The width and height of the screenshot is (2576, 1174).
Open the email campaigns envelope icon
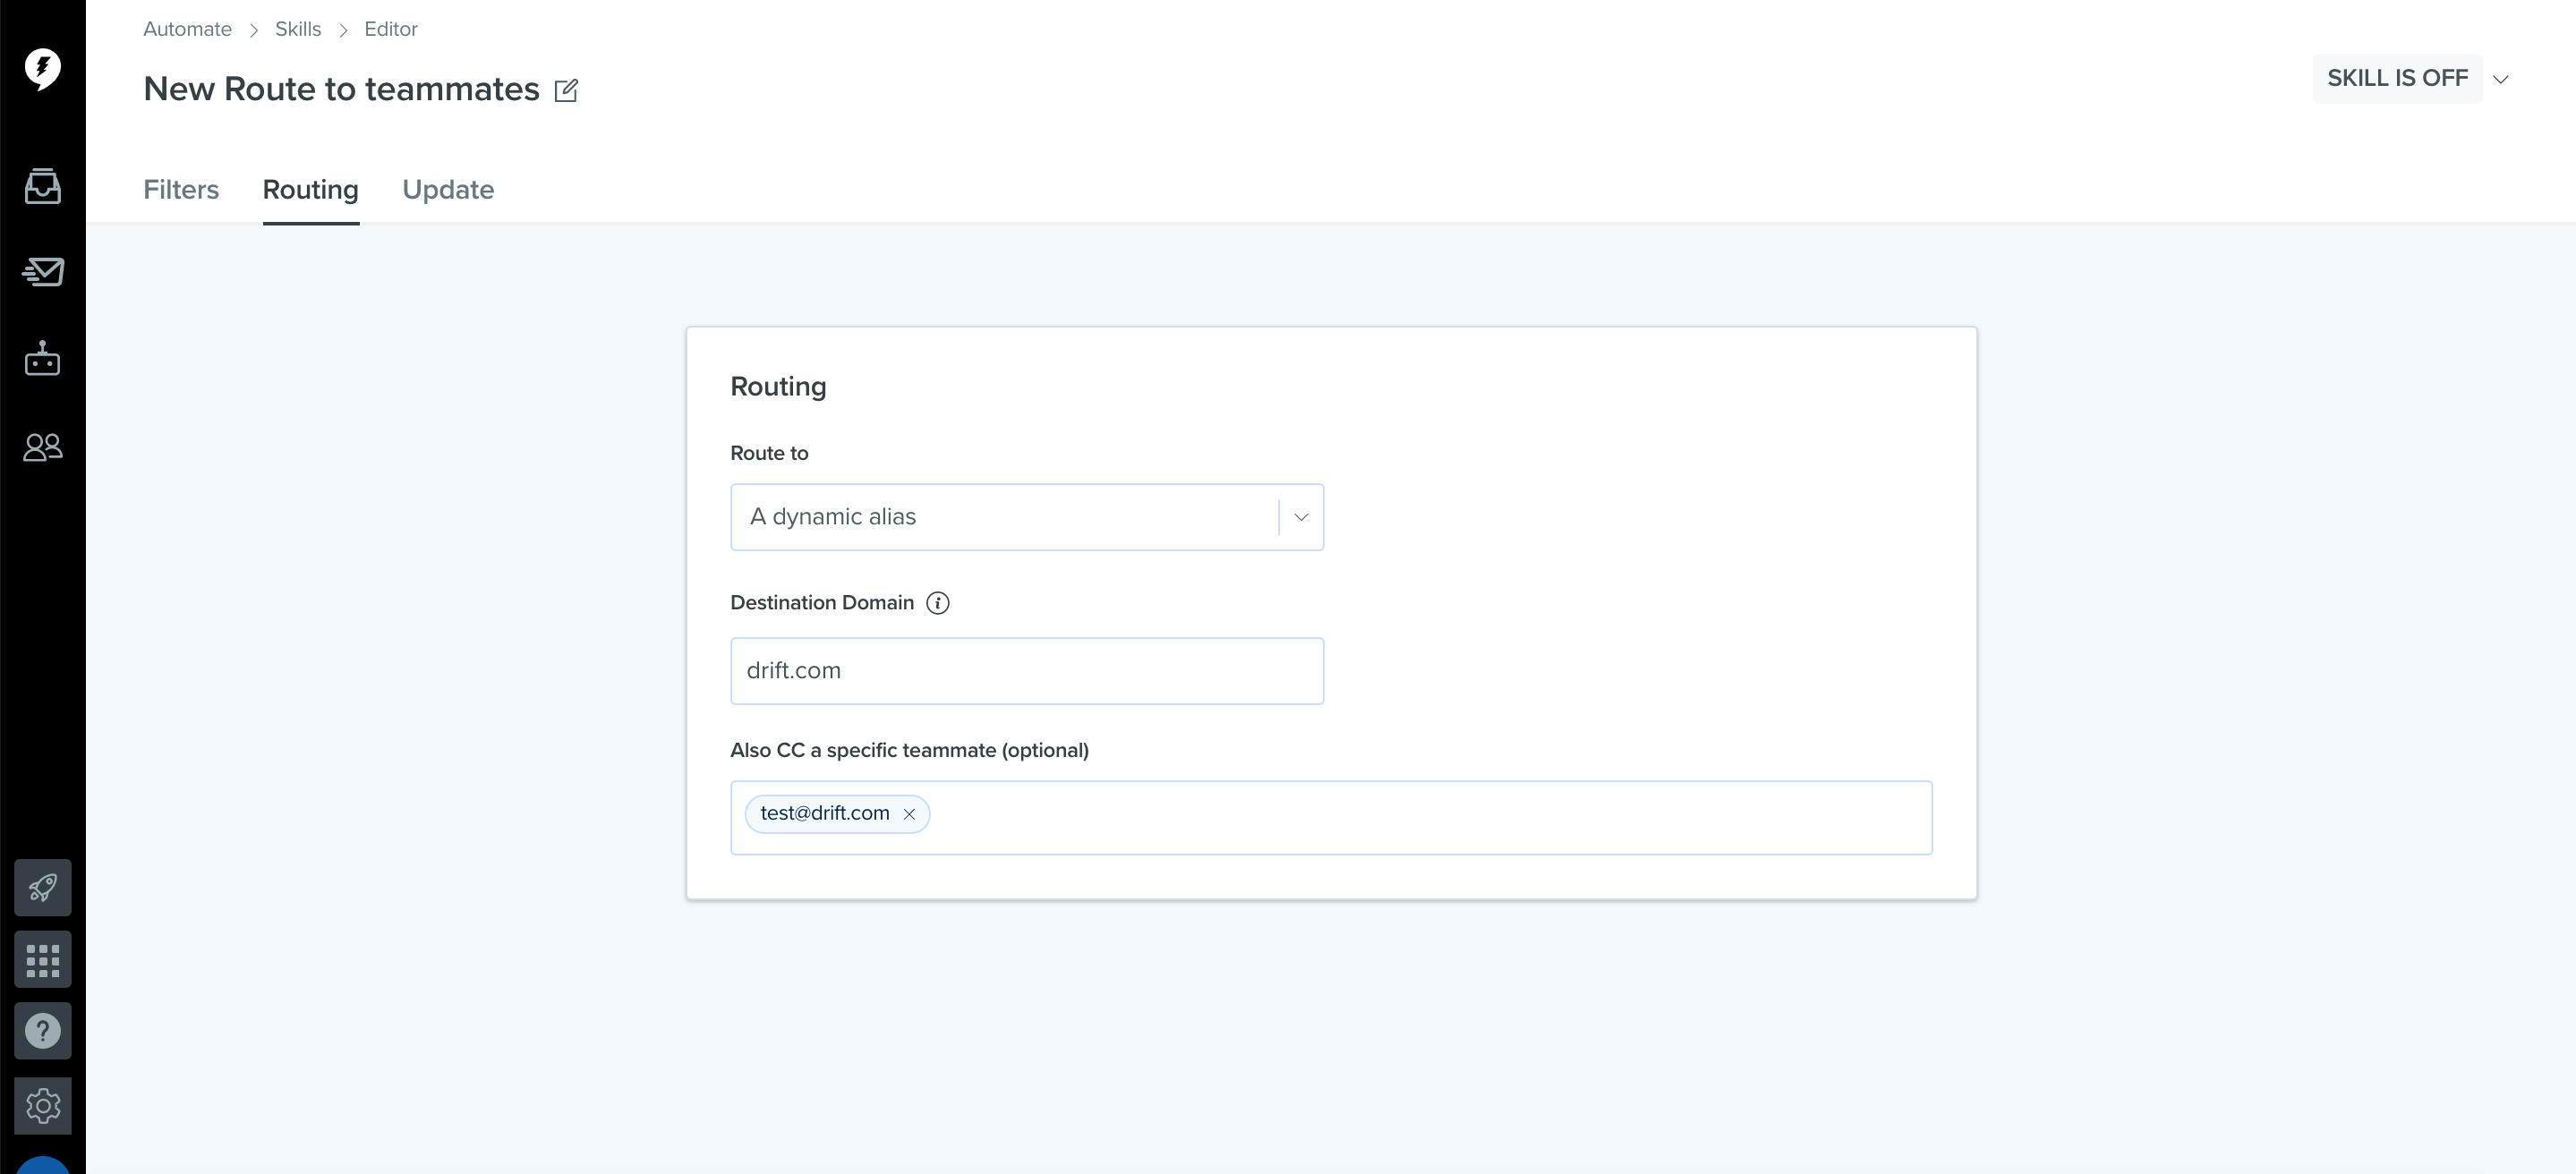tap(42, 271)
